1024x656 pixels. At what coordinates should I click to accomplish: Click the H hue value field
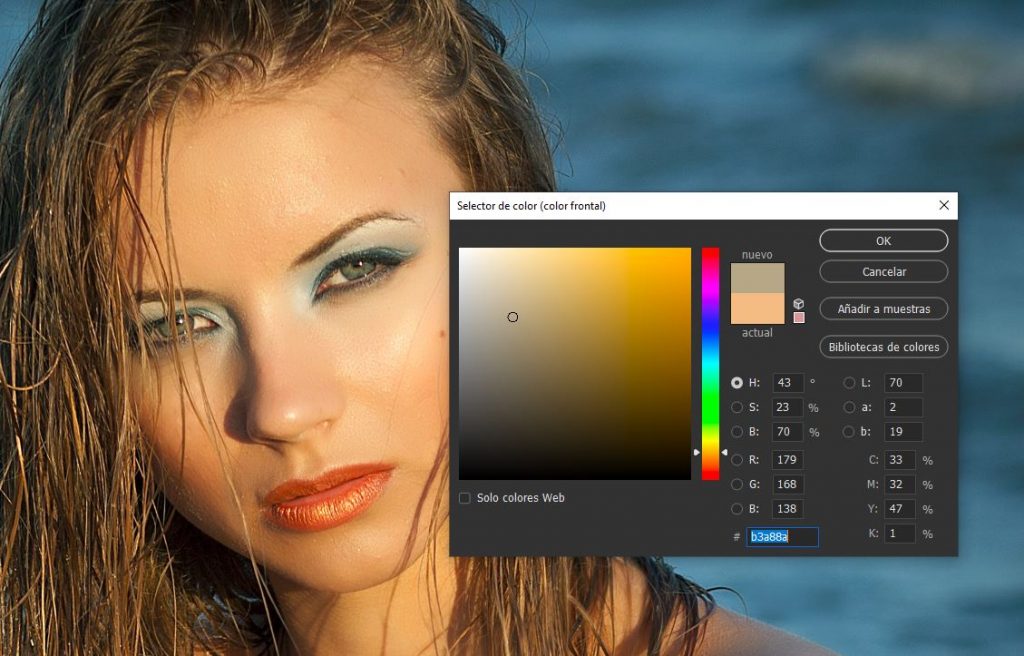[788, 382]
